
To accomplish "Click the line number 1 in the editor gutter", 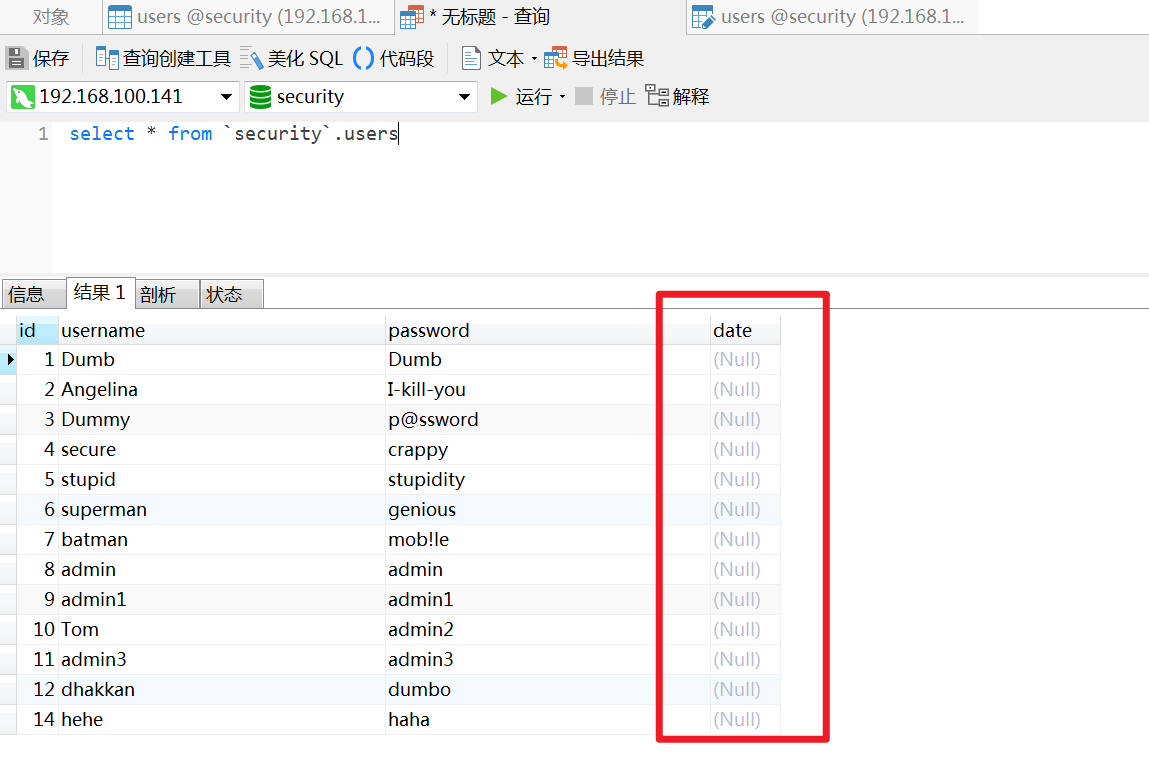I will [43, 133].
